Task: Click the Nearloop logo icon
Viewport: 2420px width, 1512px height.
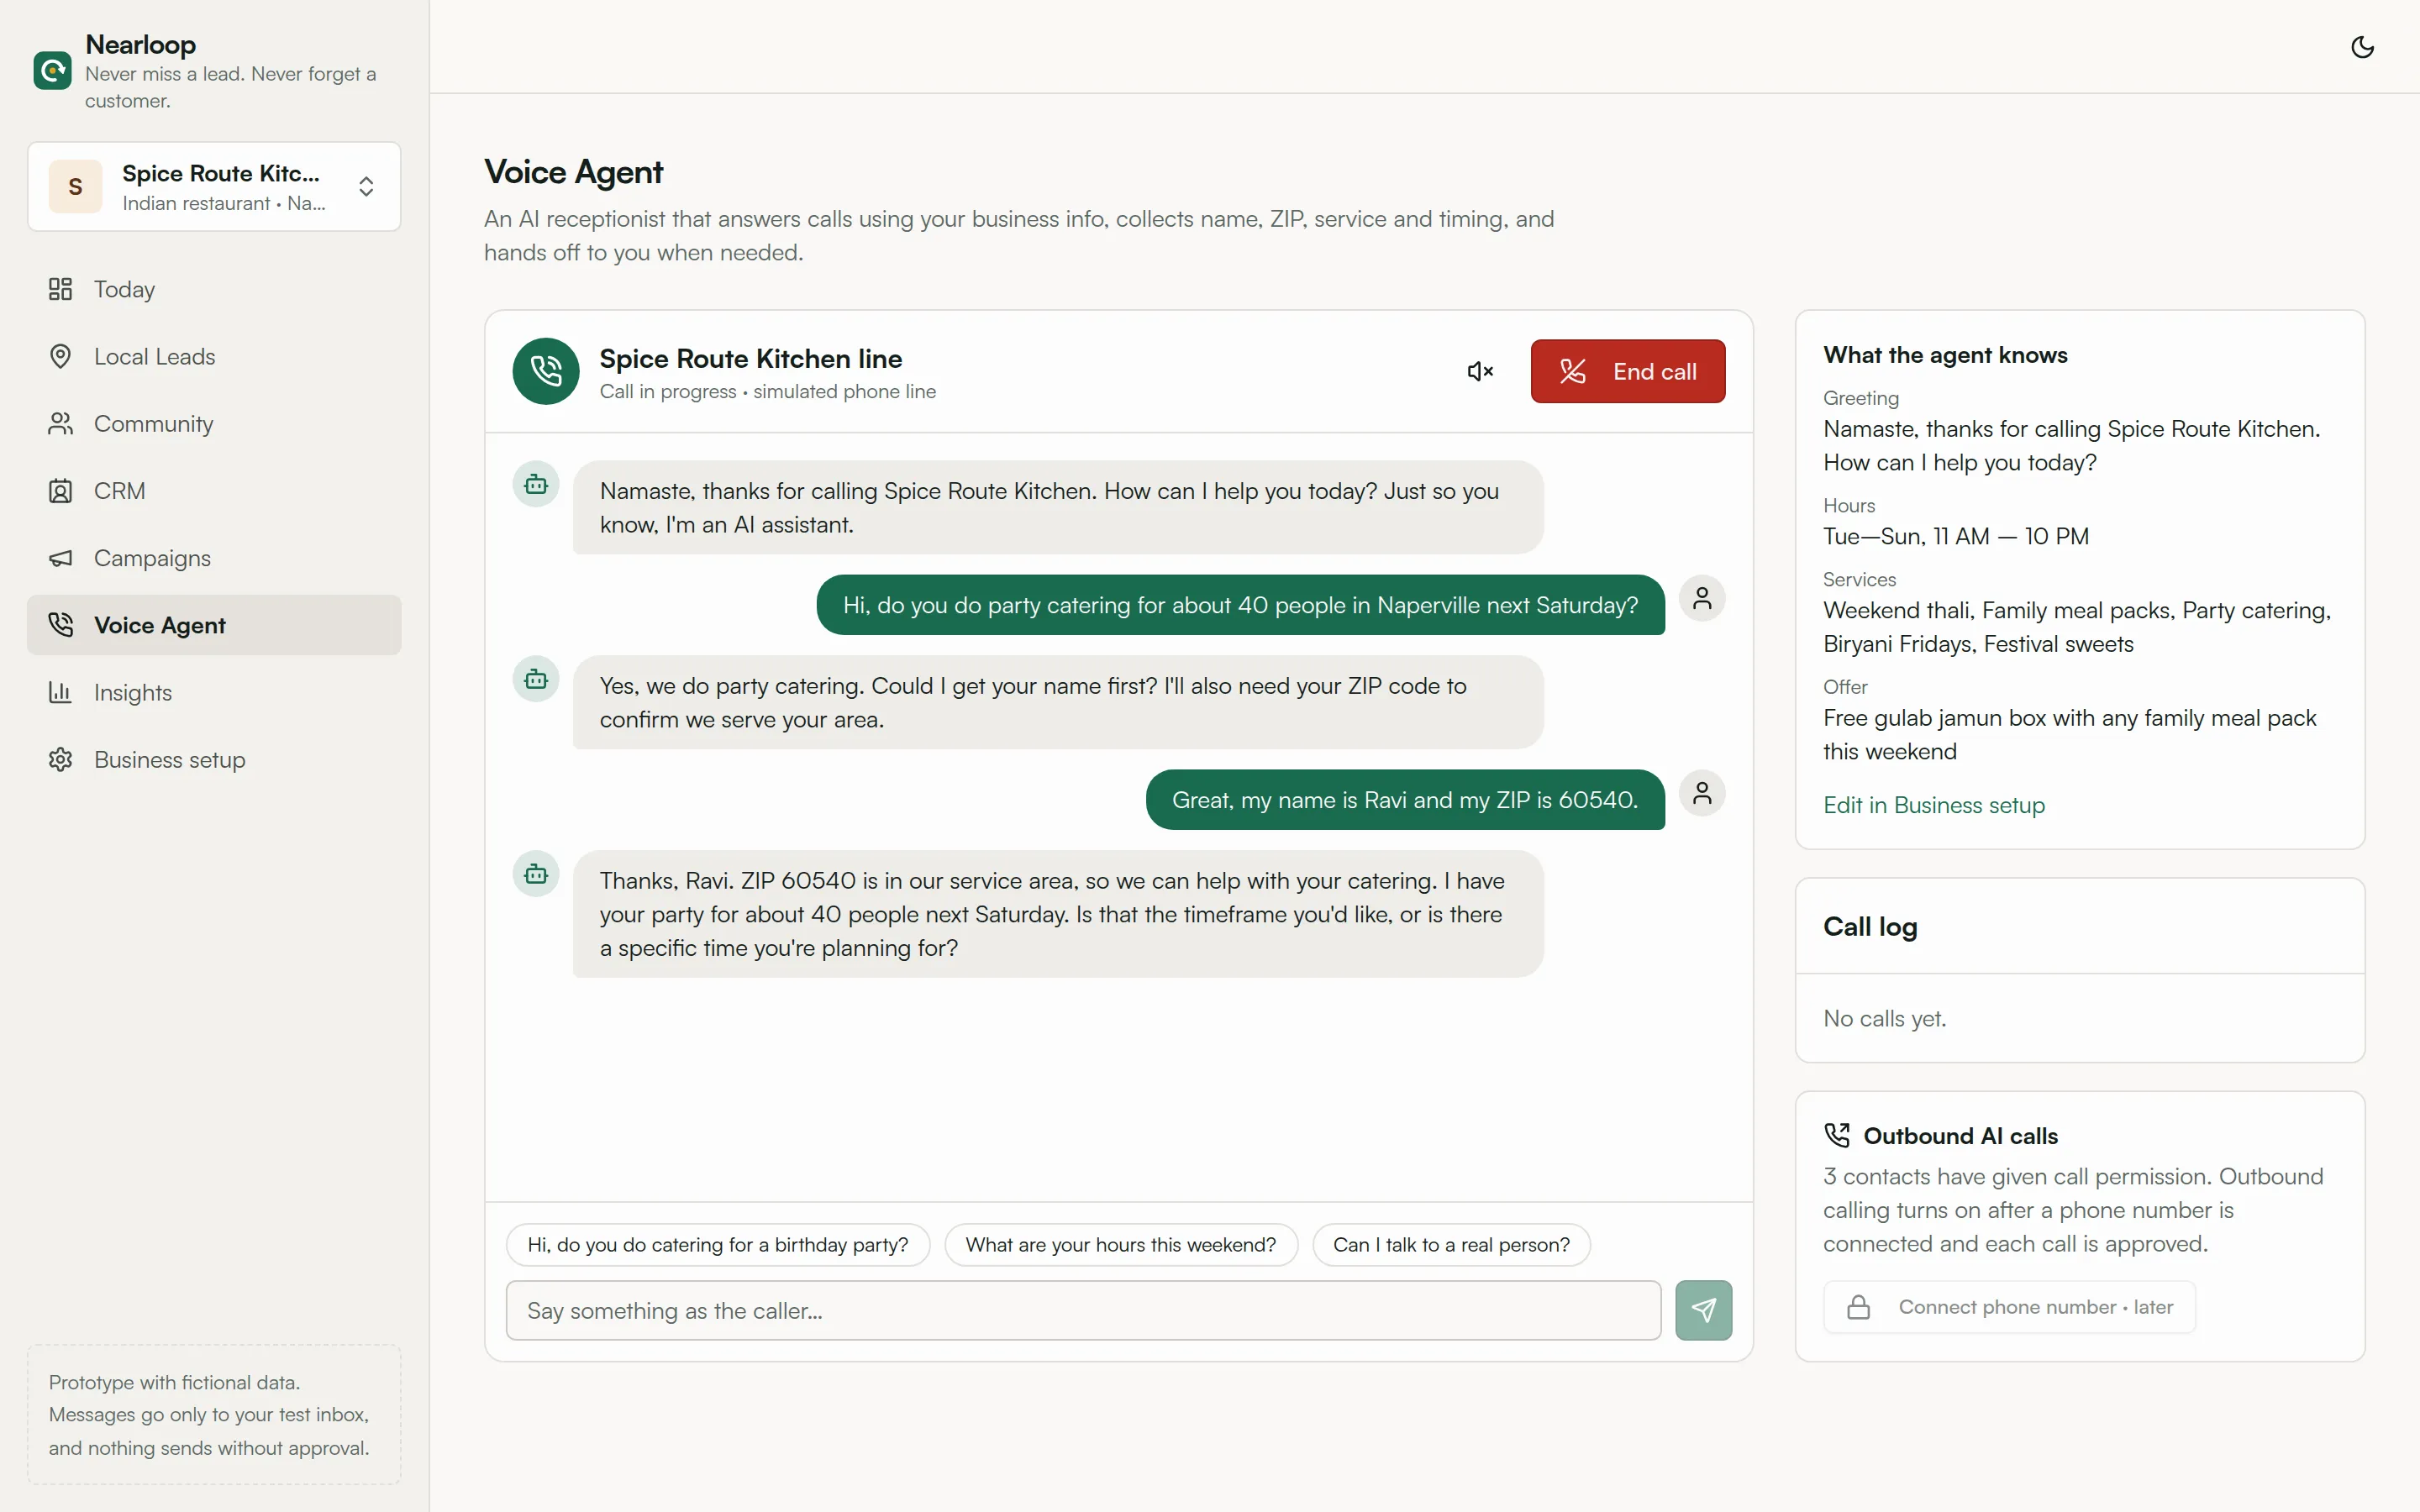Action: coord(52,71)
